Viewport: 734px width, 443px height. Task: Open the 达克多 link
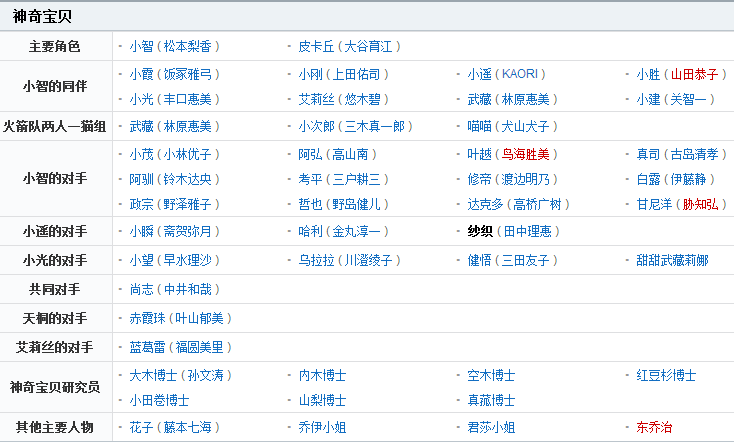(x=485, y=204)
